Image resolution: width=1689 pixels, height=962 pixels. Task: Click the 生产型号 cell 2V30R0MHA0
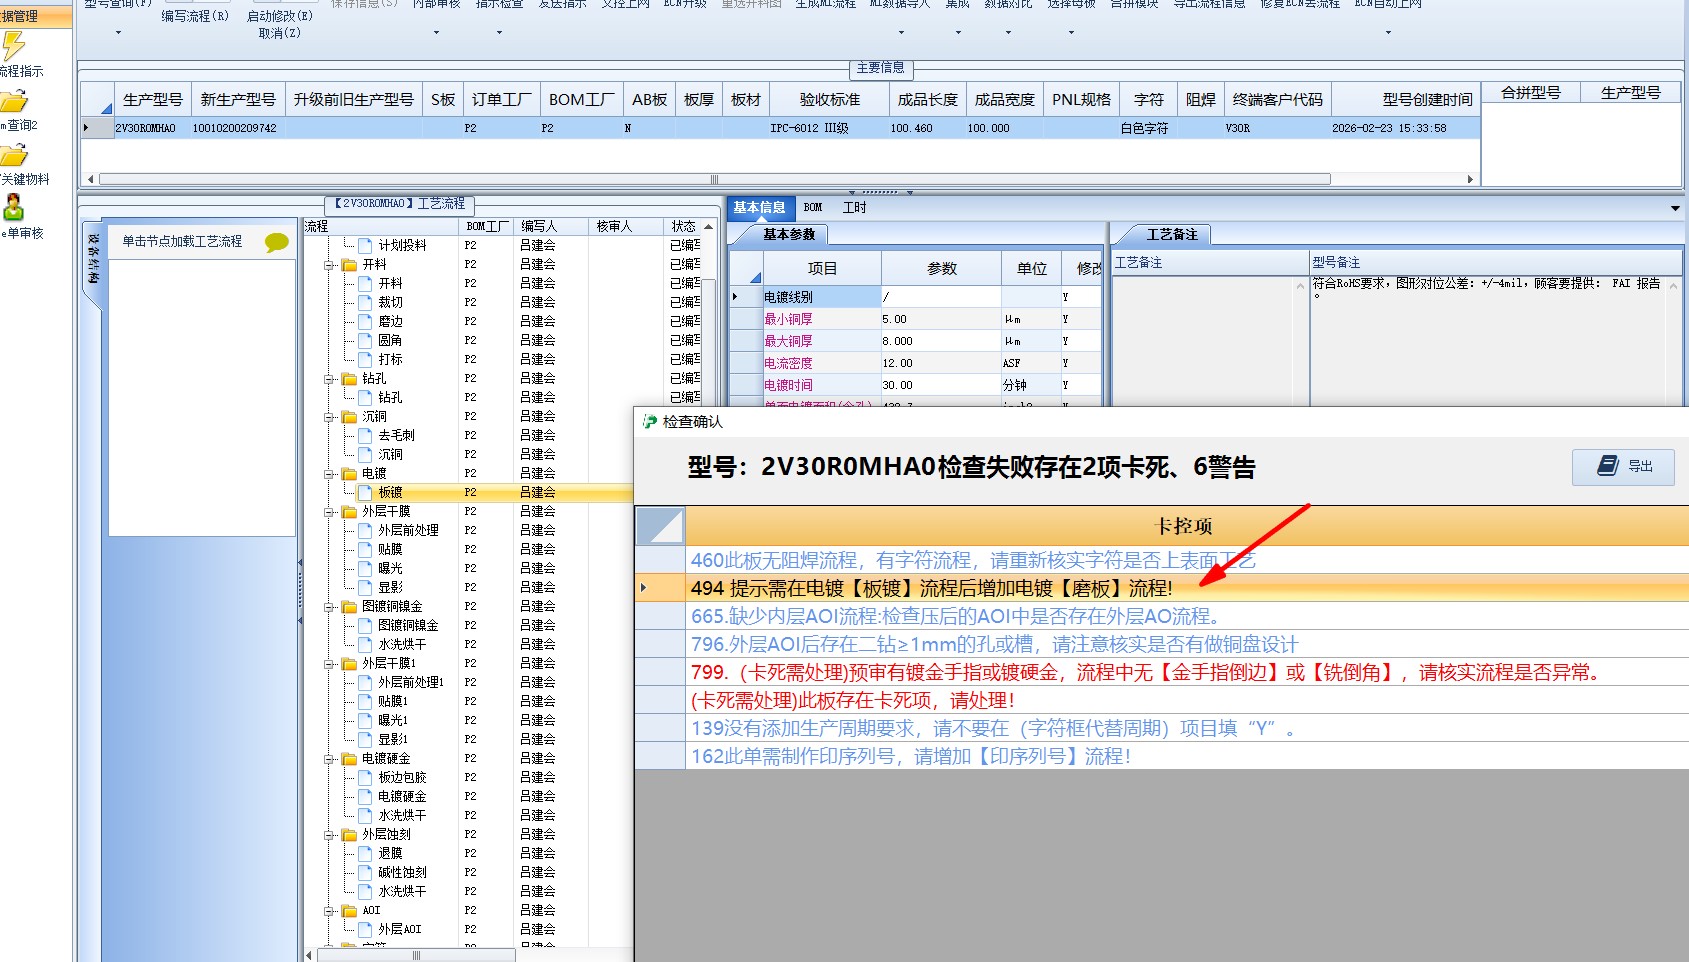pyautogui.click(x=151, y=128)
